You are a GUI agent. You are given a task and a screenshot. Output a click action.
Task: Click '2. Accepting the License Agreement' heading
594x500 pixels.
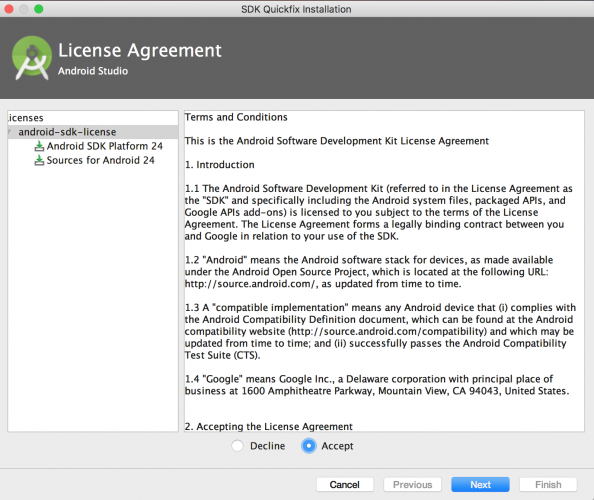click(x=269, y=427)
